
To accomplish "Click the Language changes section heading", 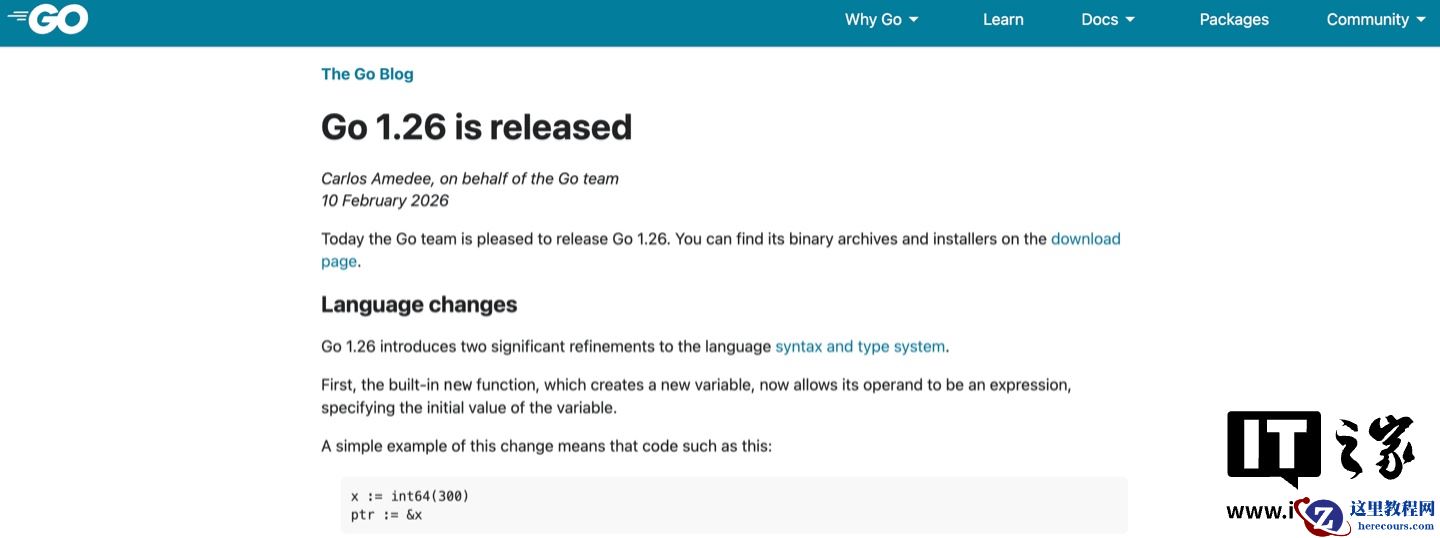I will (419, 304).
